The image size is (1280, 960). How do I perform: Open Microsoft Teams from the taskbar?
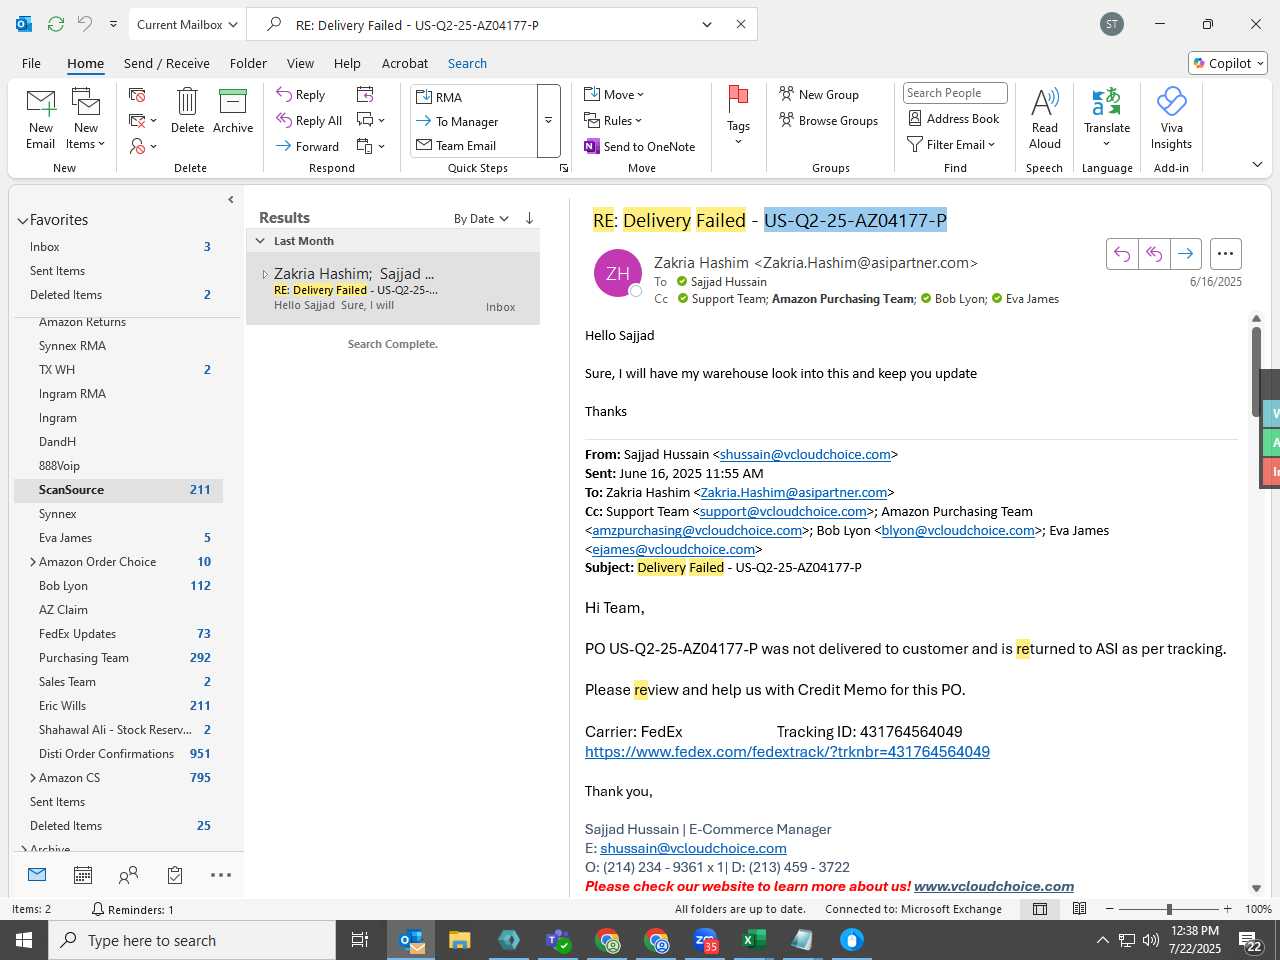557,940
